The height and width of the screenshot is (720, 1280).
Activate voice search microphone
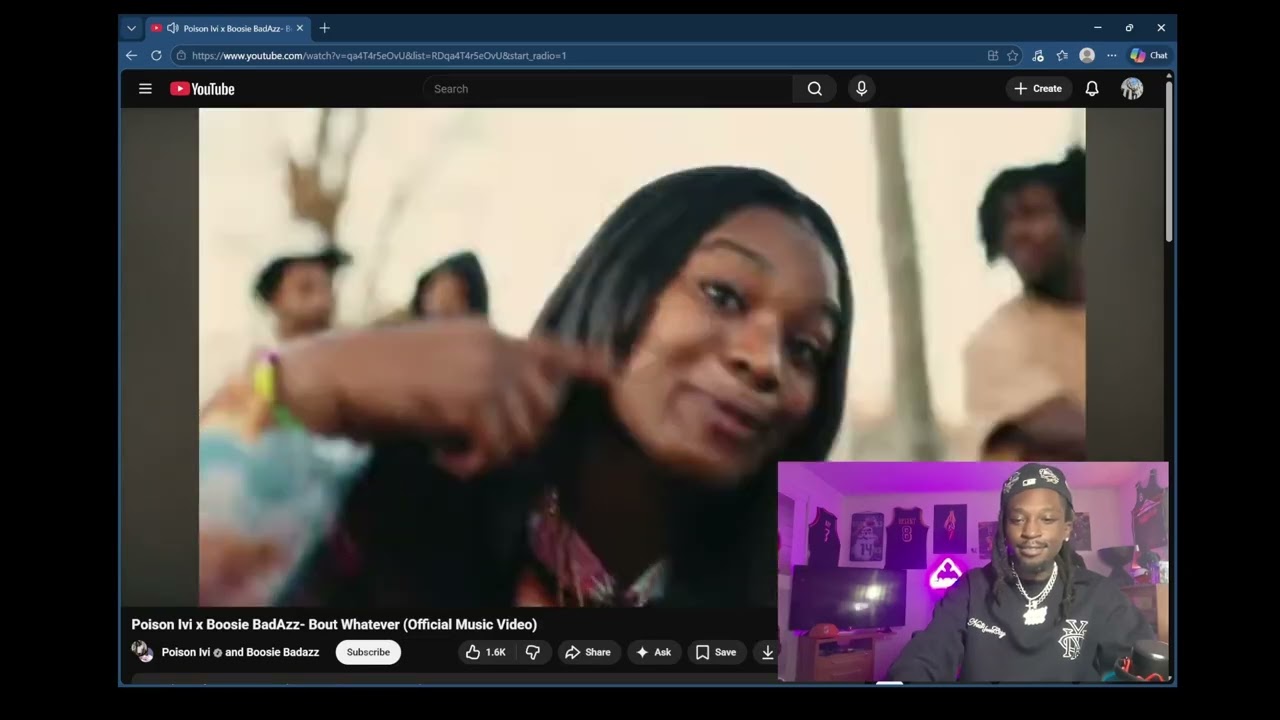click(862, 89)
